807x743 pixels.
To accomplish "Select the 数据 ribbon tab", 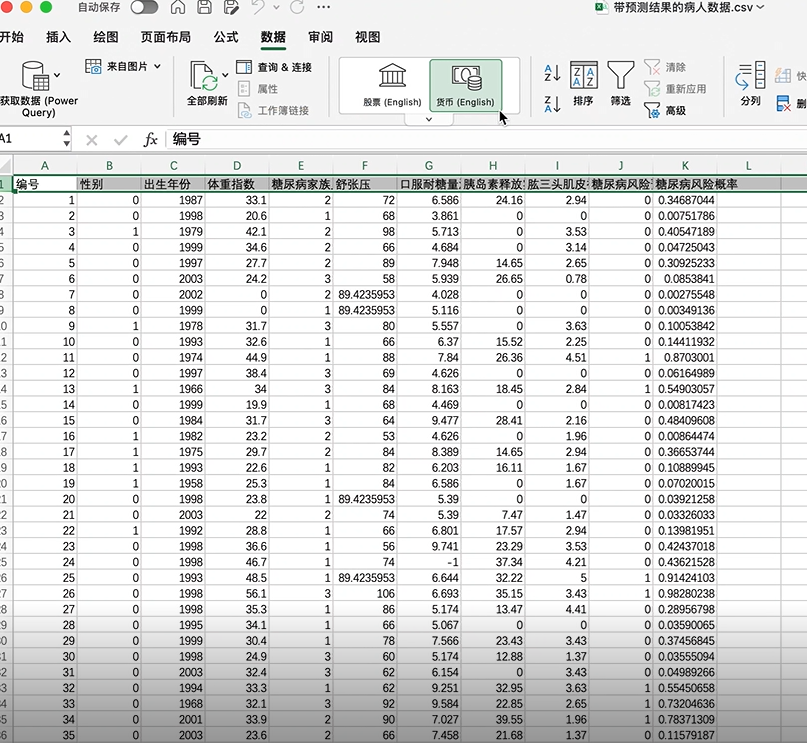I will click(273, 37).
